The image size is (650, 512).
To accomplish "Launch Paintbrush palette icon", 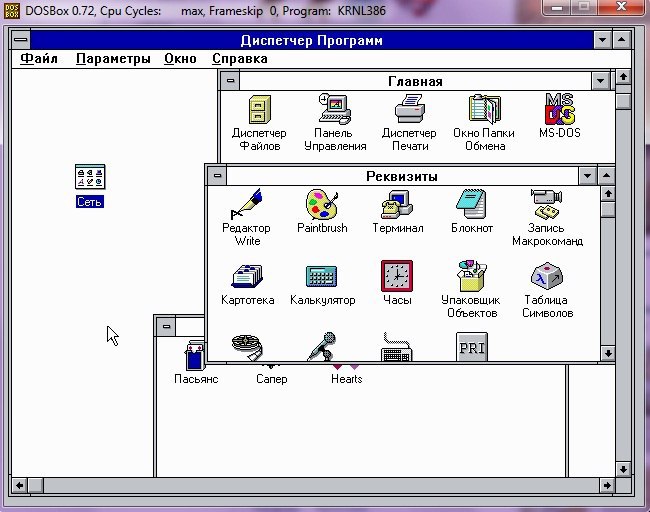I will click(x=322, y=204).
